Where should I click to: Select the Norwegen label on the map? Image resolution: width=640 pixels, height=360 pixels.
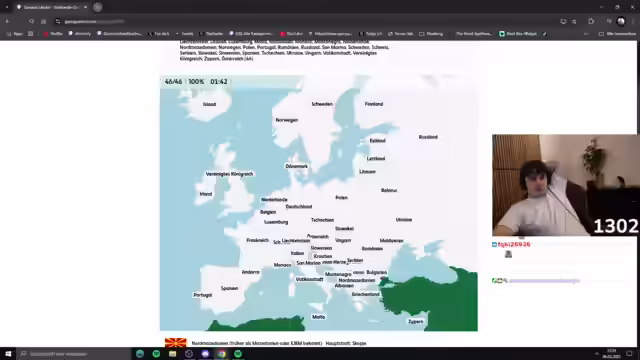[287, 120]
